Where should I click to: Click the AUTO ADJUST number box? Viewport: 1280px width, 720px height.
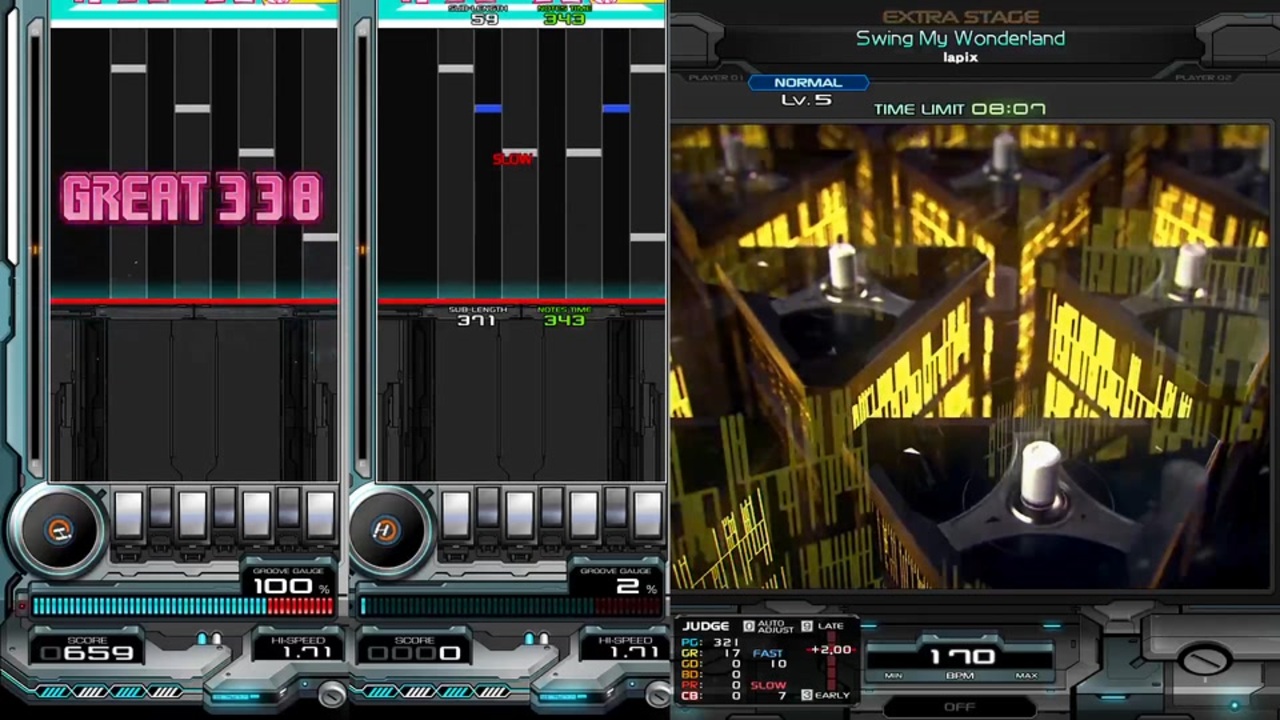click(x=748, y=626)
